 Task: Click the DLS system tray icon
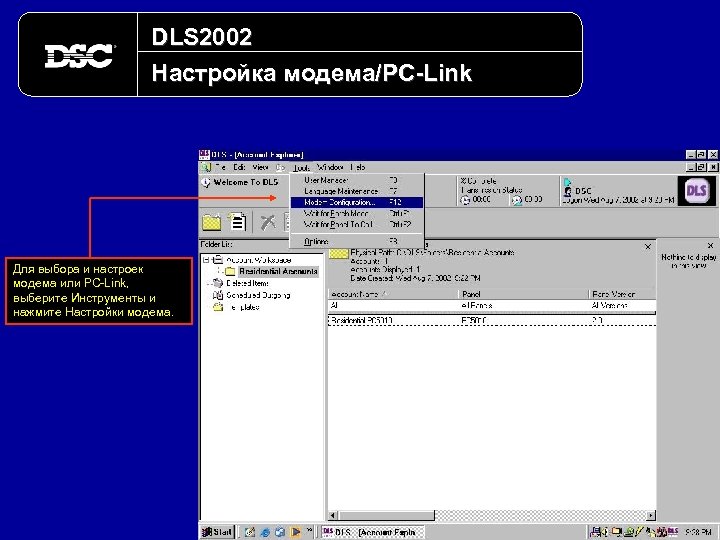(x=673, y=532)
